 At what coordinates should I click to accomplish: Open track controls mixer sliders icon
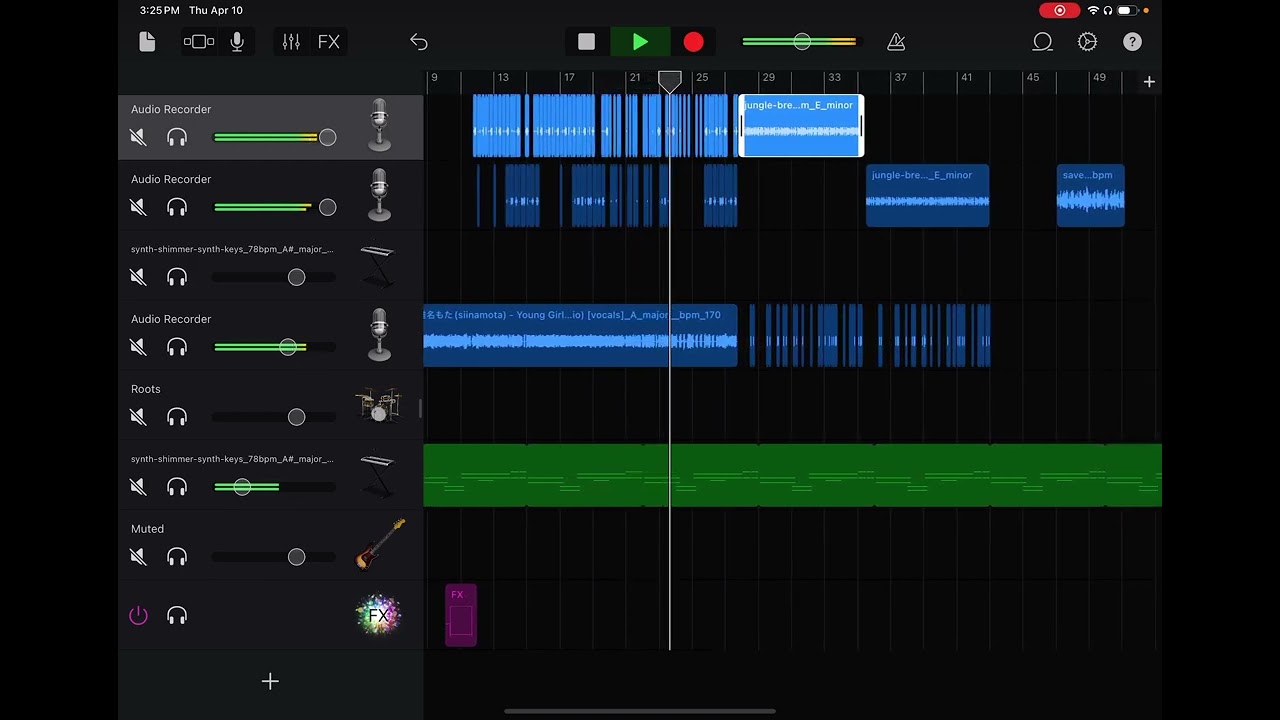(291, 42)
